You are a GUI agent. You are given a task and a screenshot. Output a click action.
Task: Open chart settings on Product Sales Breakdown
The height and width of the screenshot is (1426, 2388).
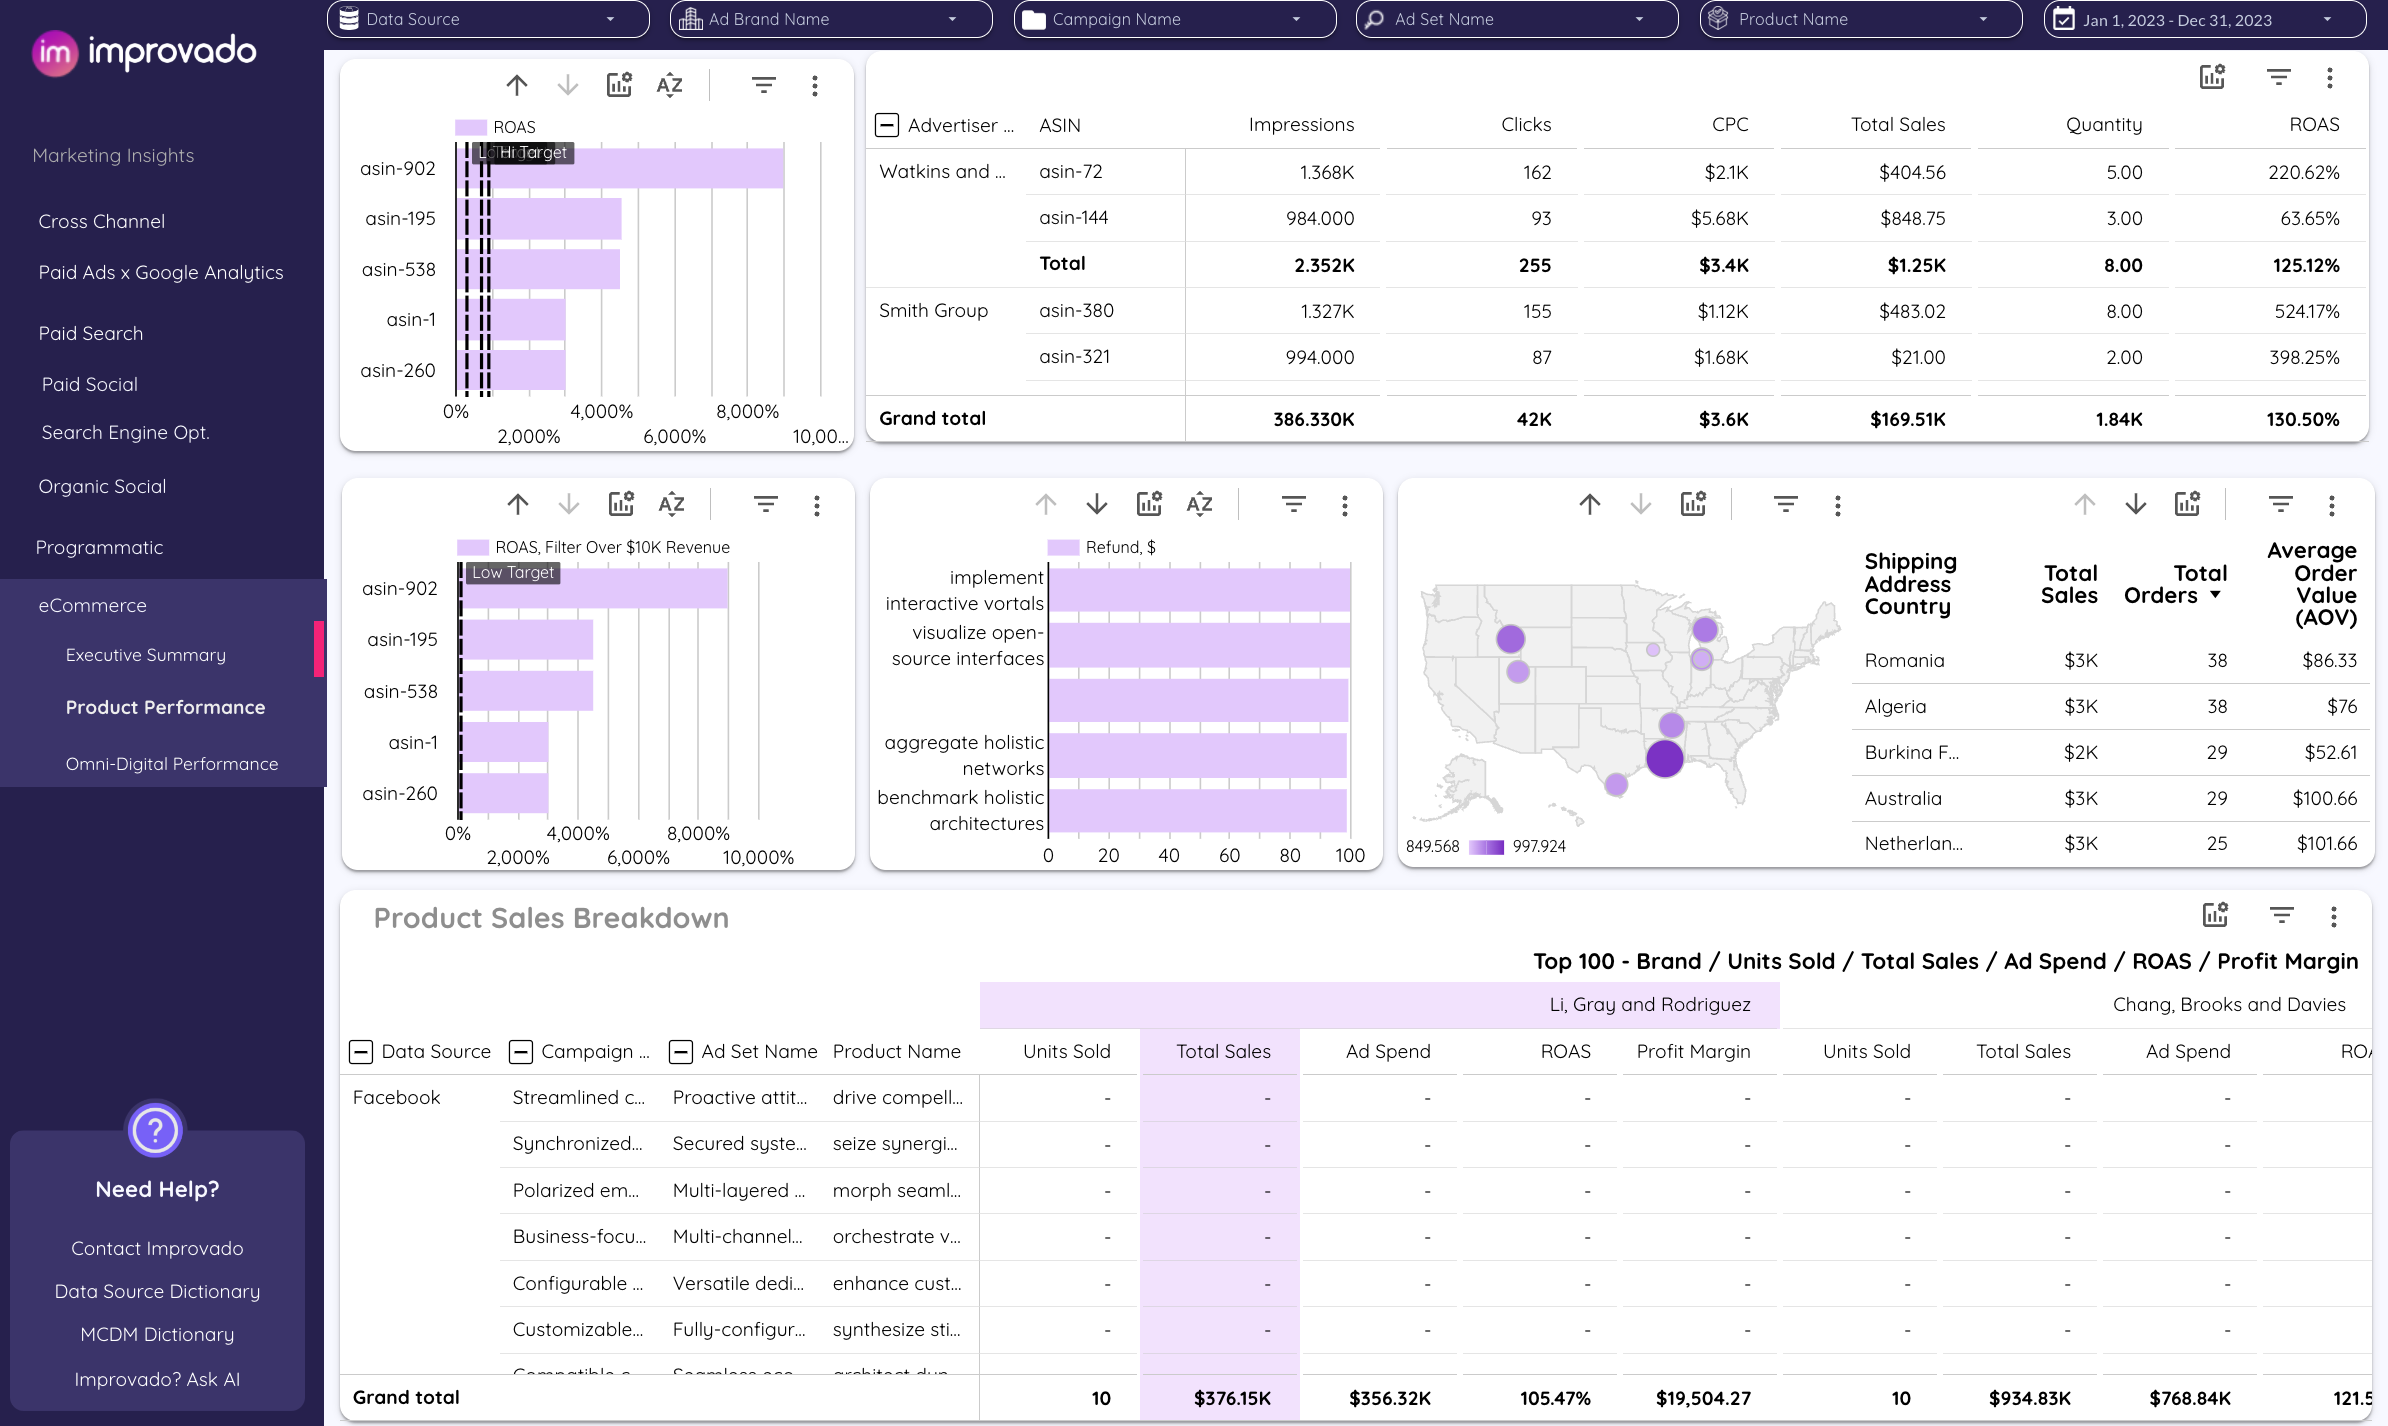2215,916
